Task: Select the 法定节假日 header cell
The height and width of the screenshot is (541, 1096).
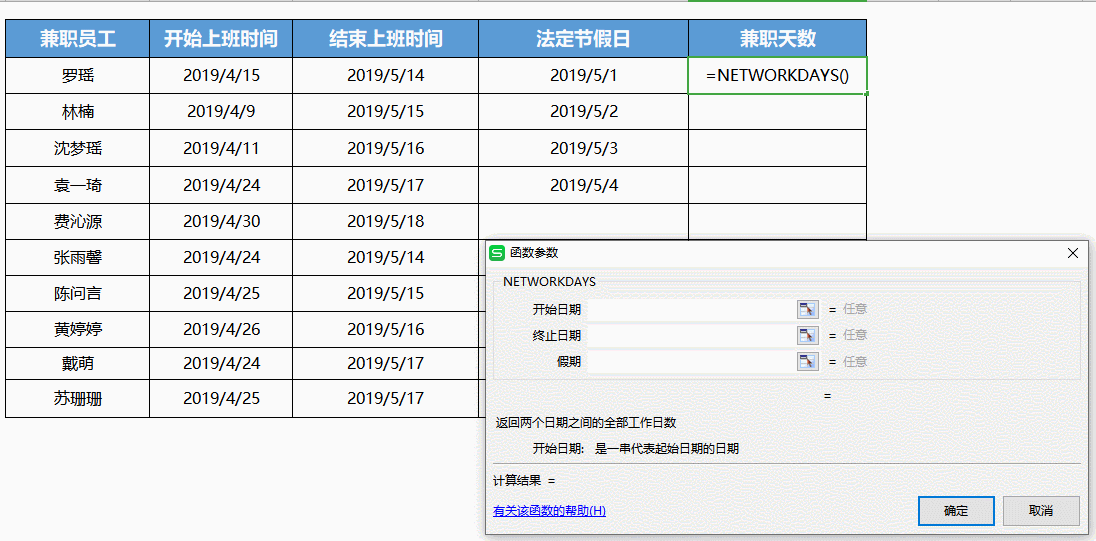Action: pyautogui.click(x=584, y=38)
